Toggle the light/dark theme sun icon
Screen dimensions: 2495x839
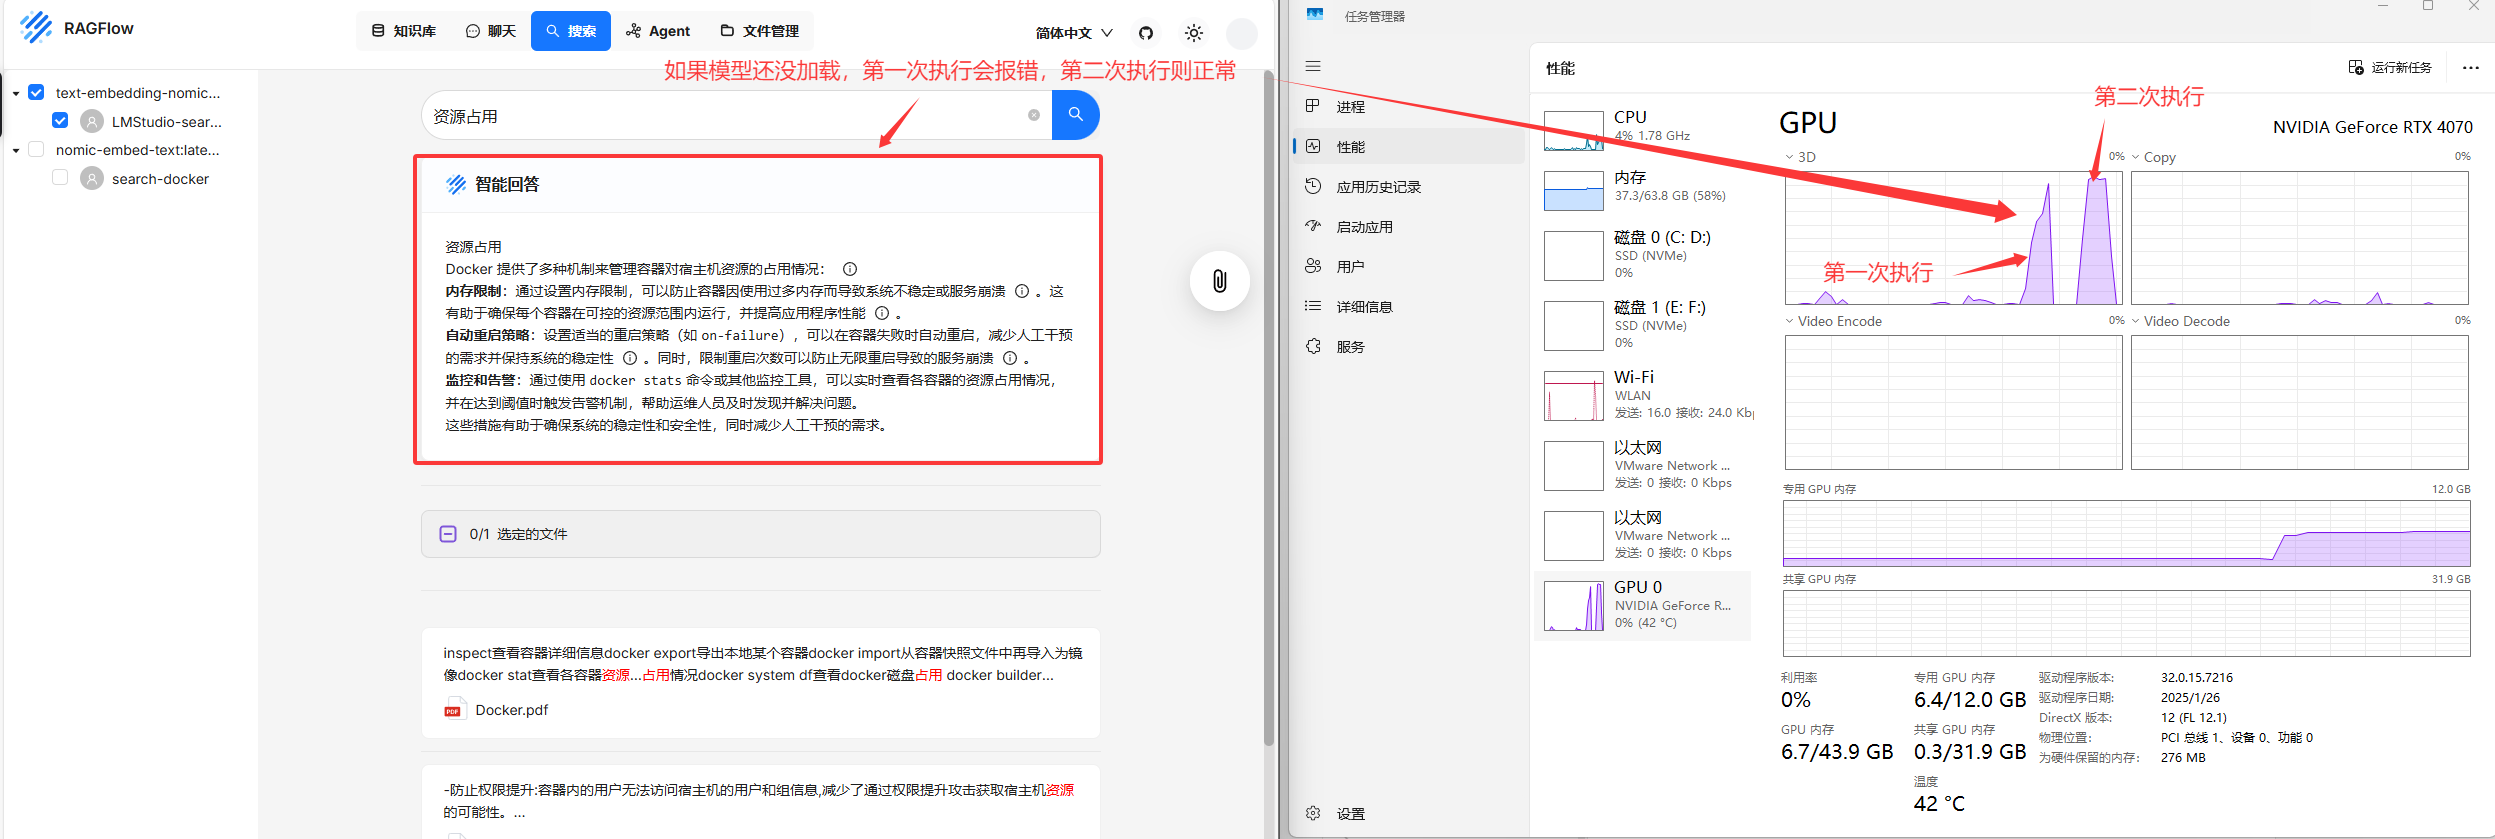[x=1193, y=33]
